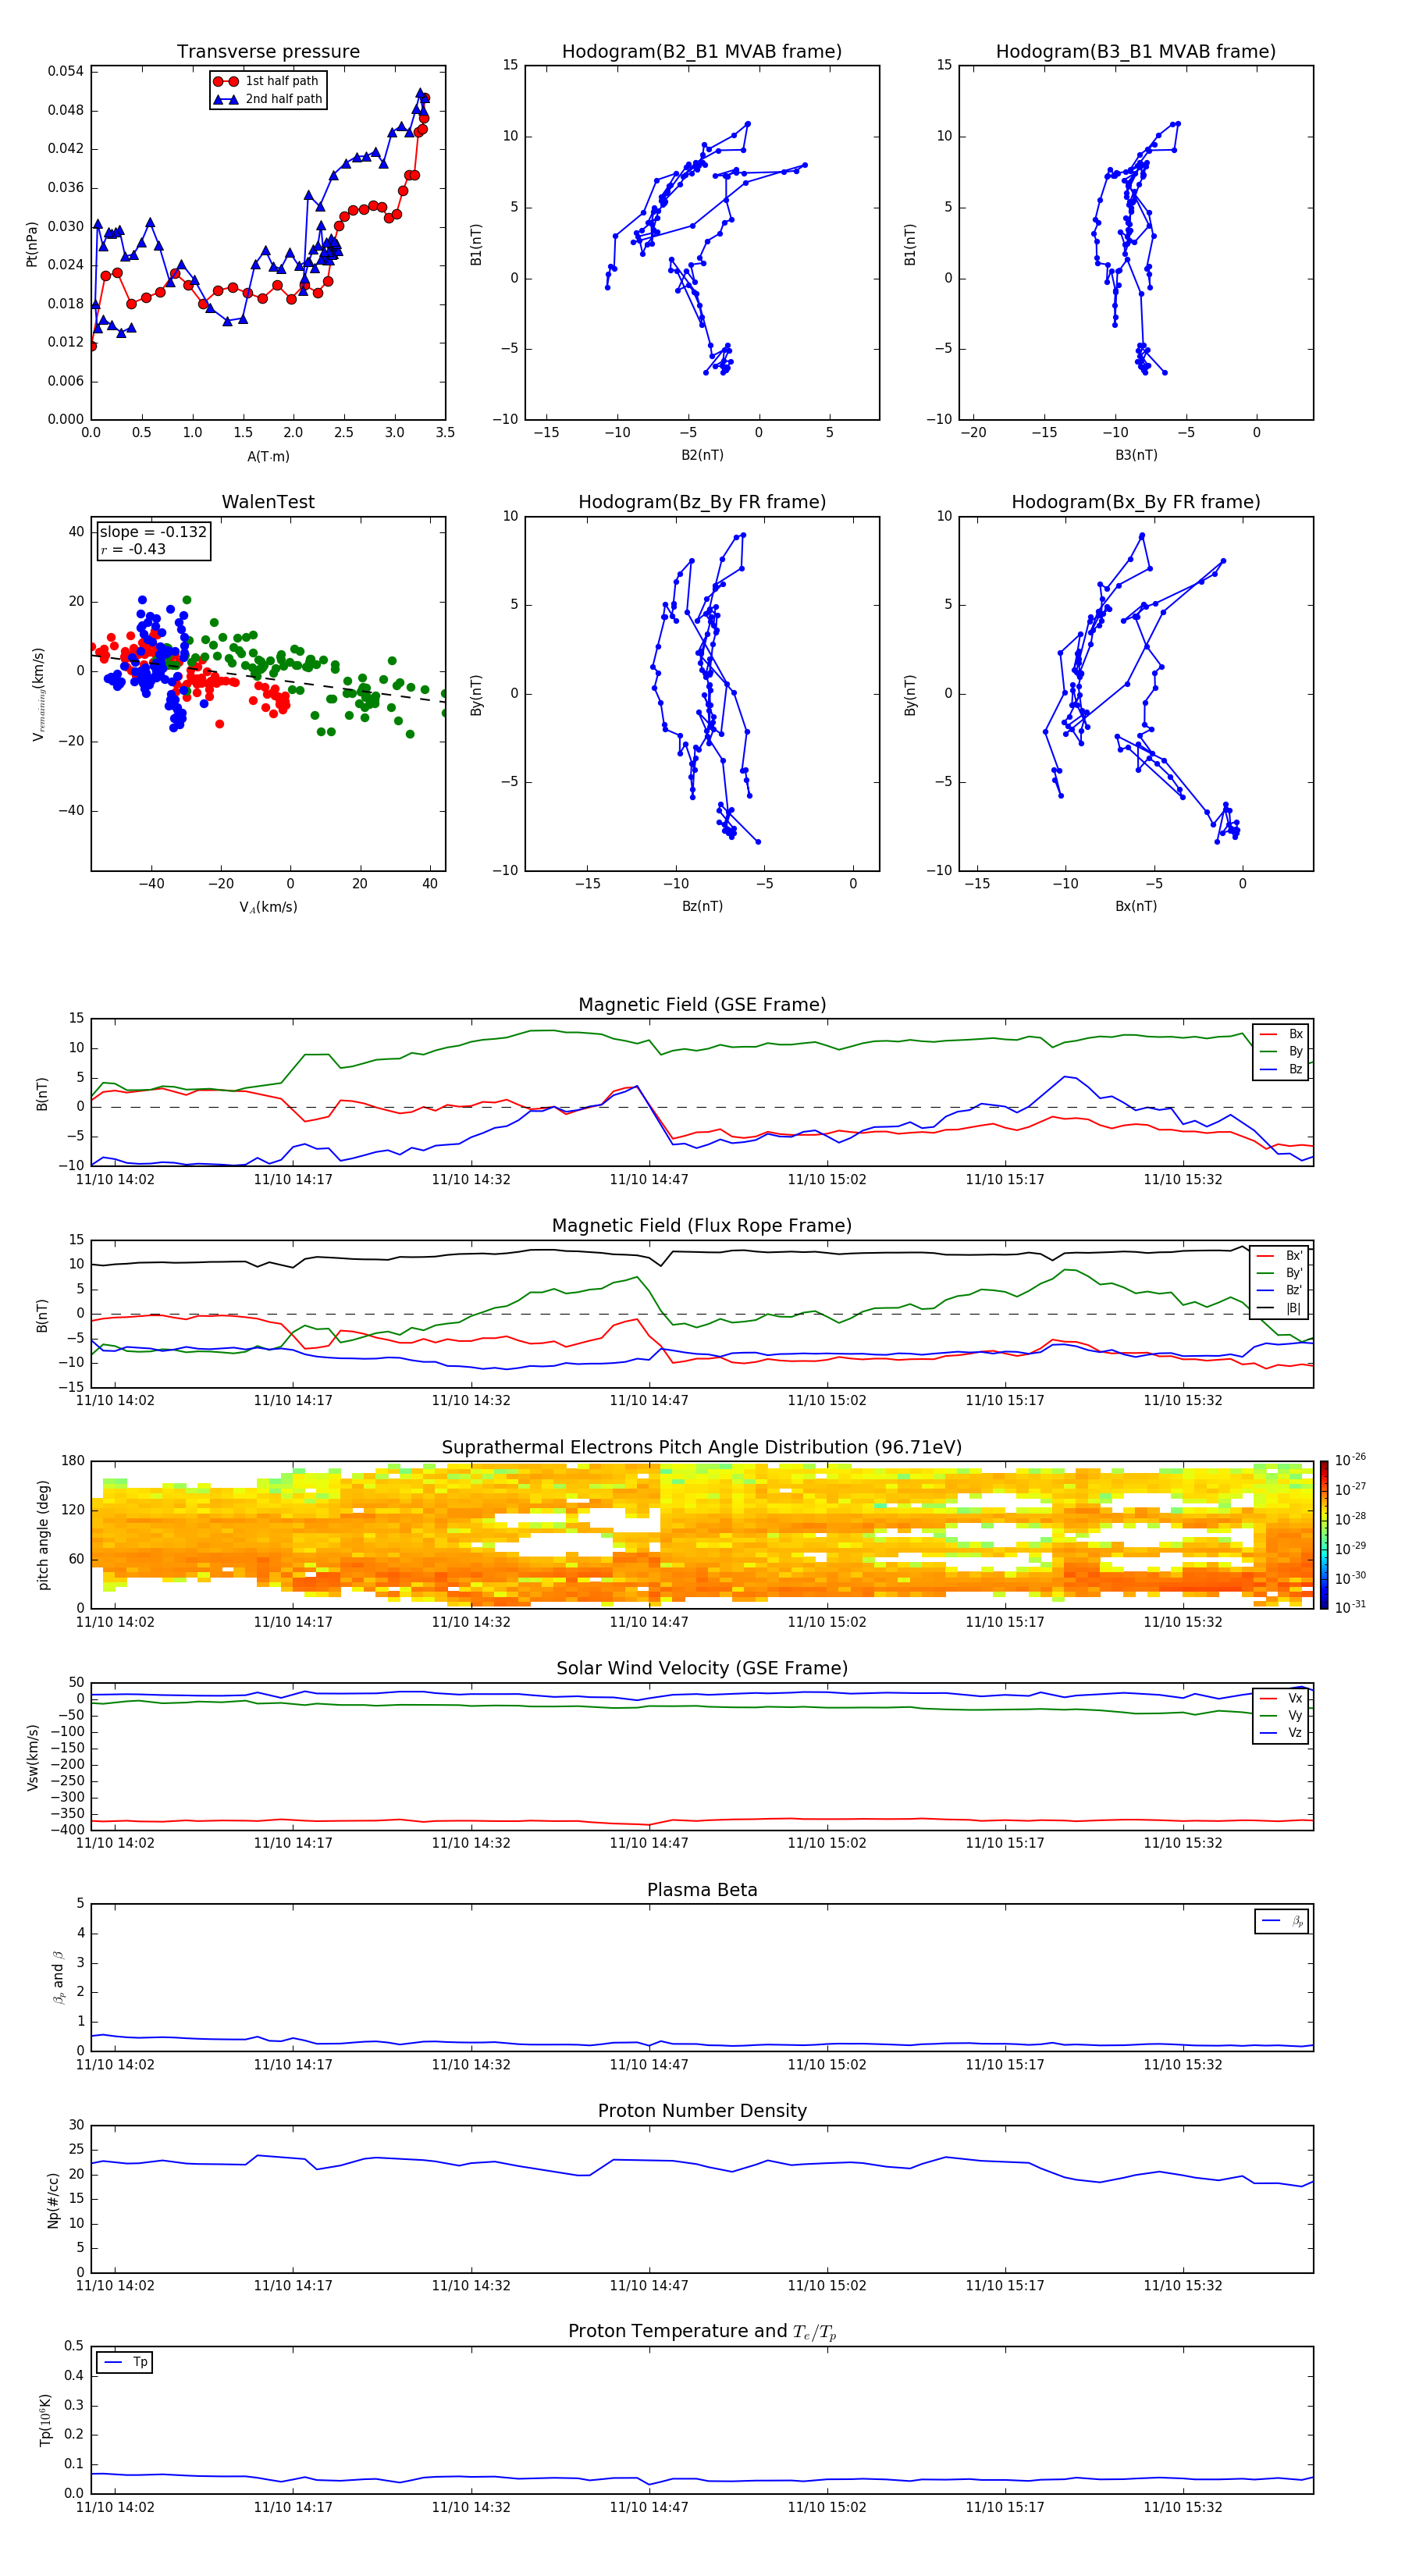Screen dimensions: 1405x2576
Task: Click the "Plasma Beta" panel title
Action: point(702,1891)
